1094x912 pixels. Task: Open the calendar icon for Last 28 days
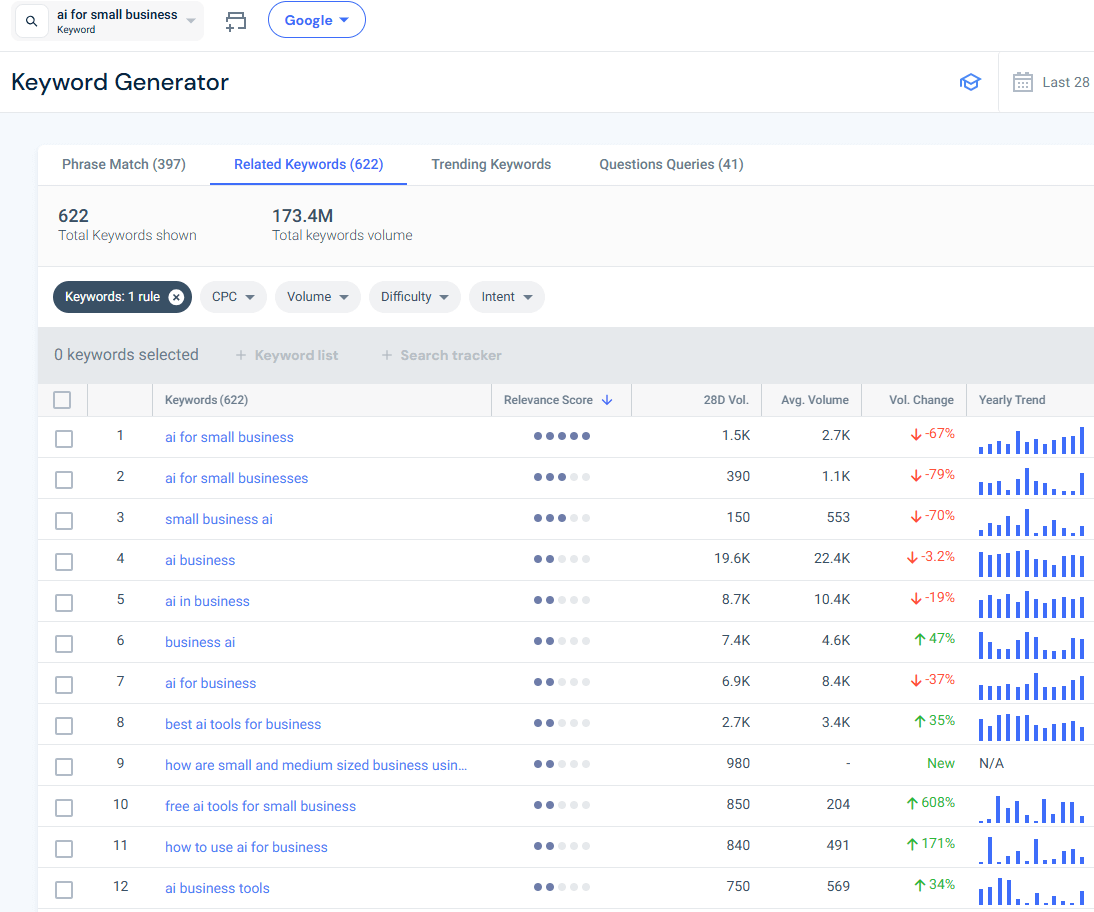[x=1022, y=82]
